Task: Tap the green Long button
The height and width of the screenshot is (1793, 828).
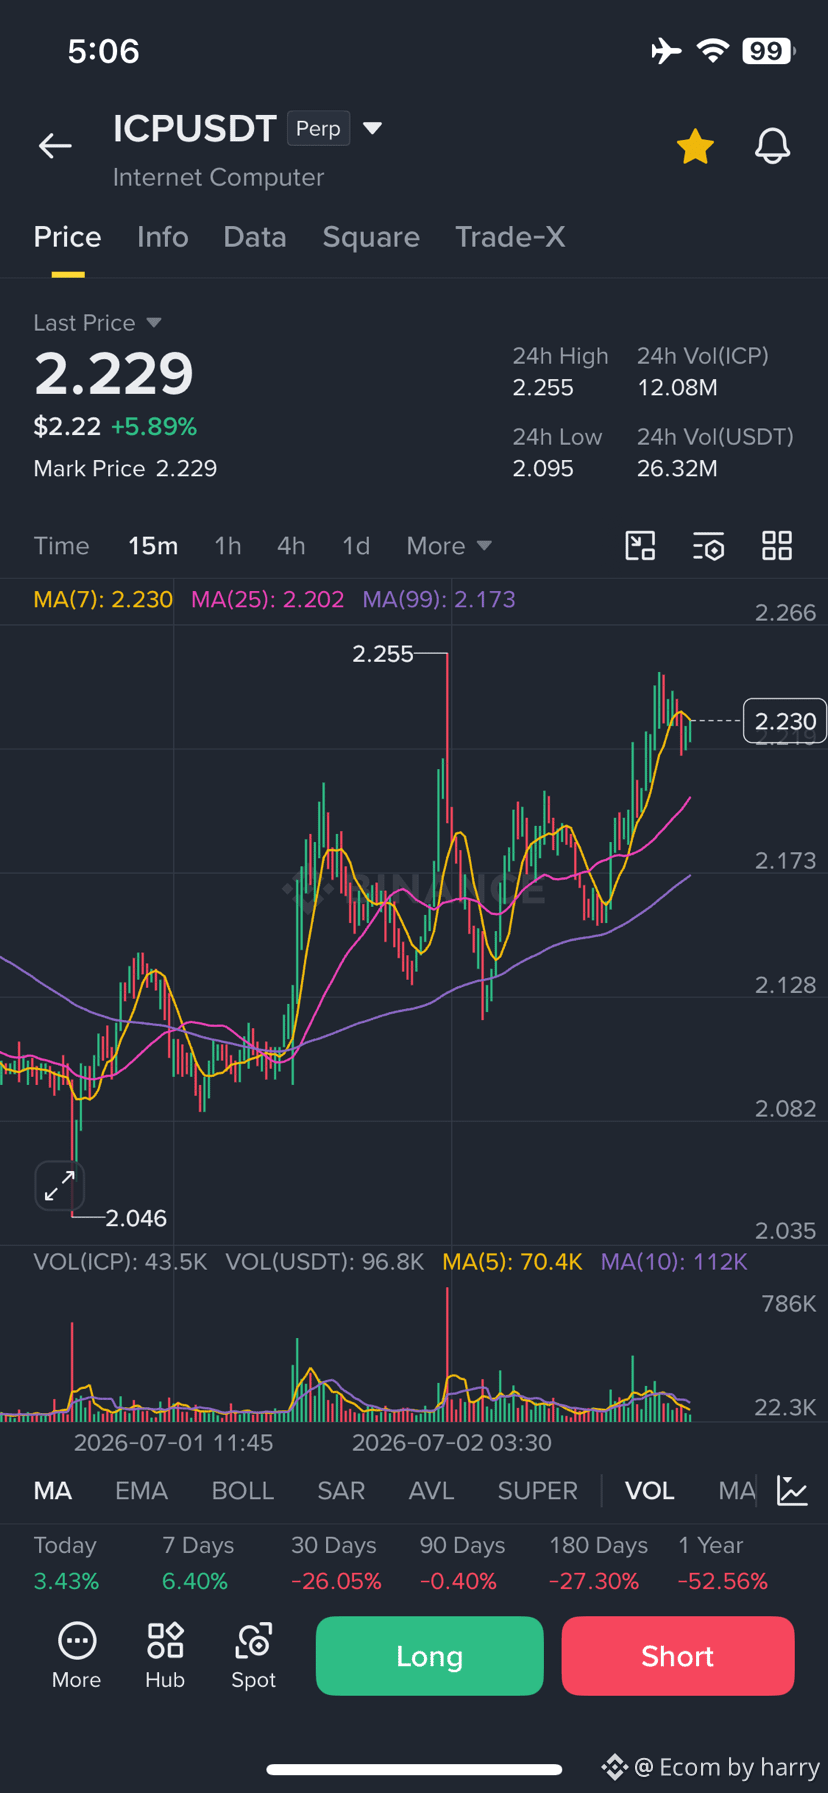Action: (430, 1656)
